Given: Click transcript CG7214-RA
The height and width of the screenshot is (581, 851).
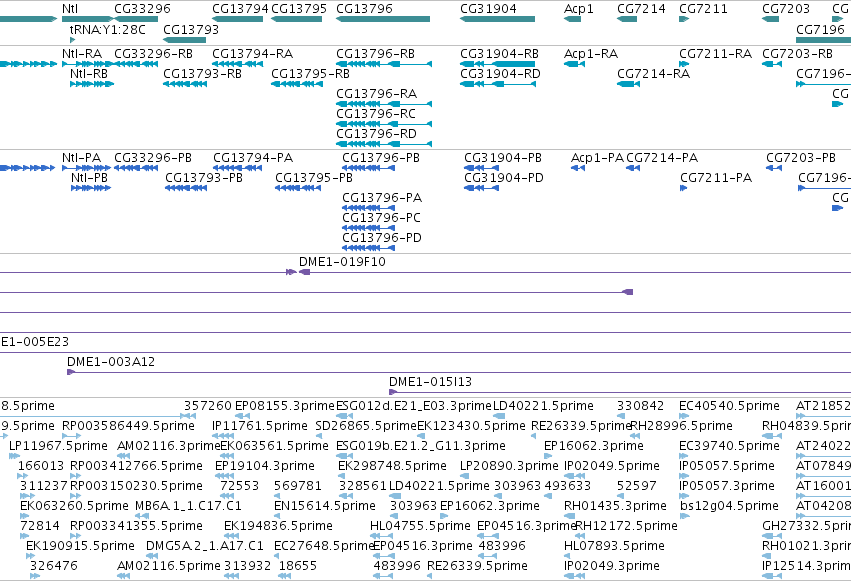Looking at the screenshot, I should (628, 84).
